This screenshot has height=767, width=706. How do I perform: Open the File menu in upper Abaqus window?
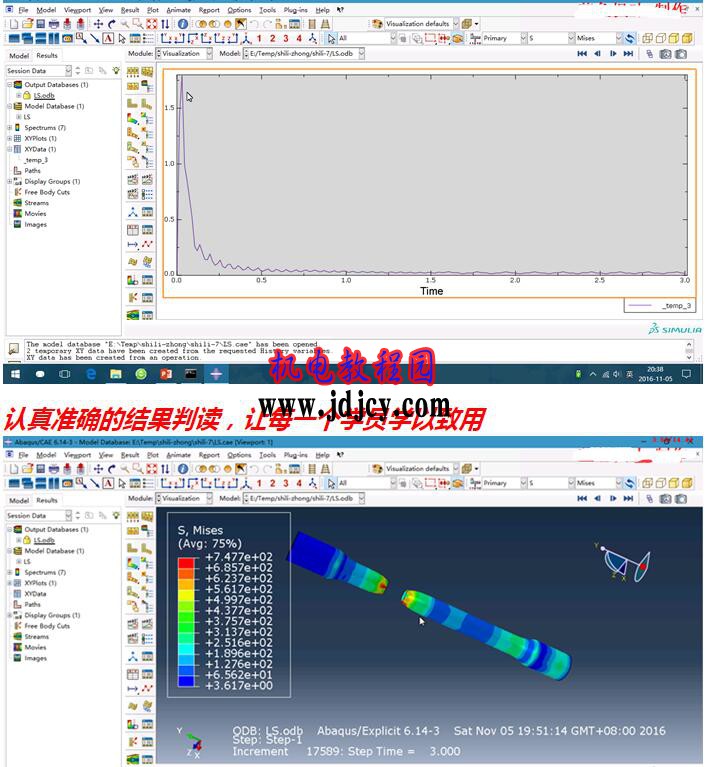tap(23, 10)
